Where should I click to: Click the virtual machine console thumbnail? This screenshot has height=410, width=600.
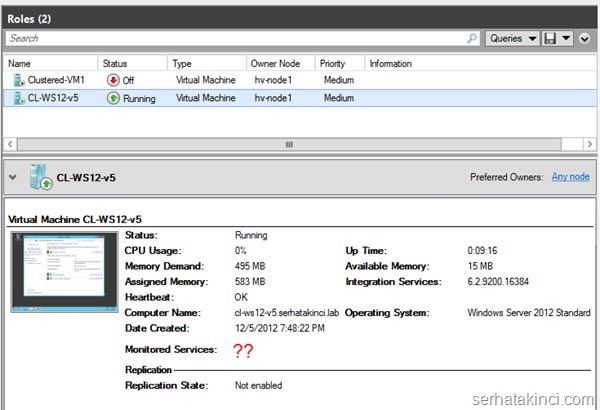tap(64, 272)
